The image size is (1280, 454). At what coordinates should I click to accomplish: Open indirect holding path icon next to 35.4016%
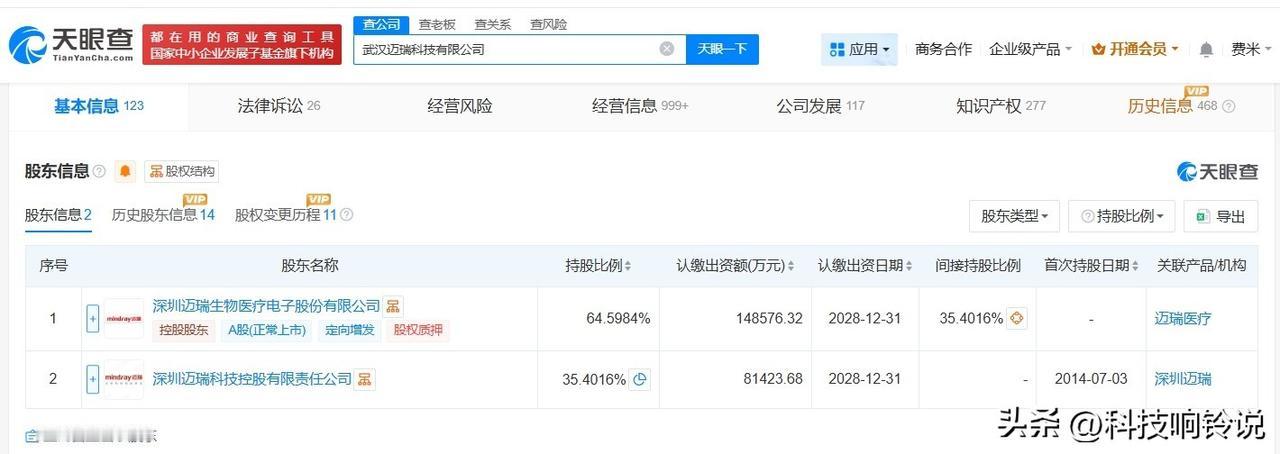tap(1018, 319)
